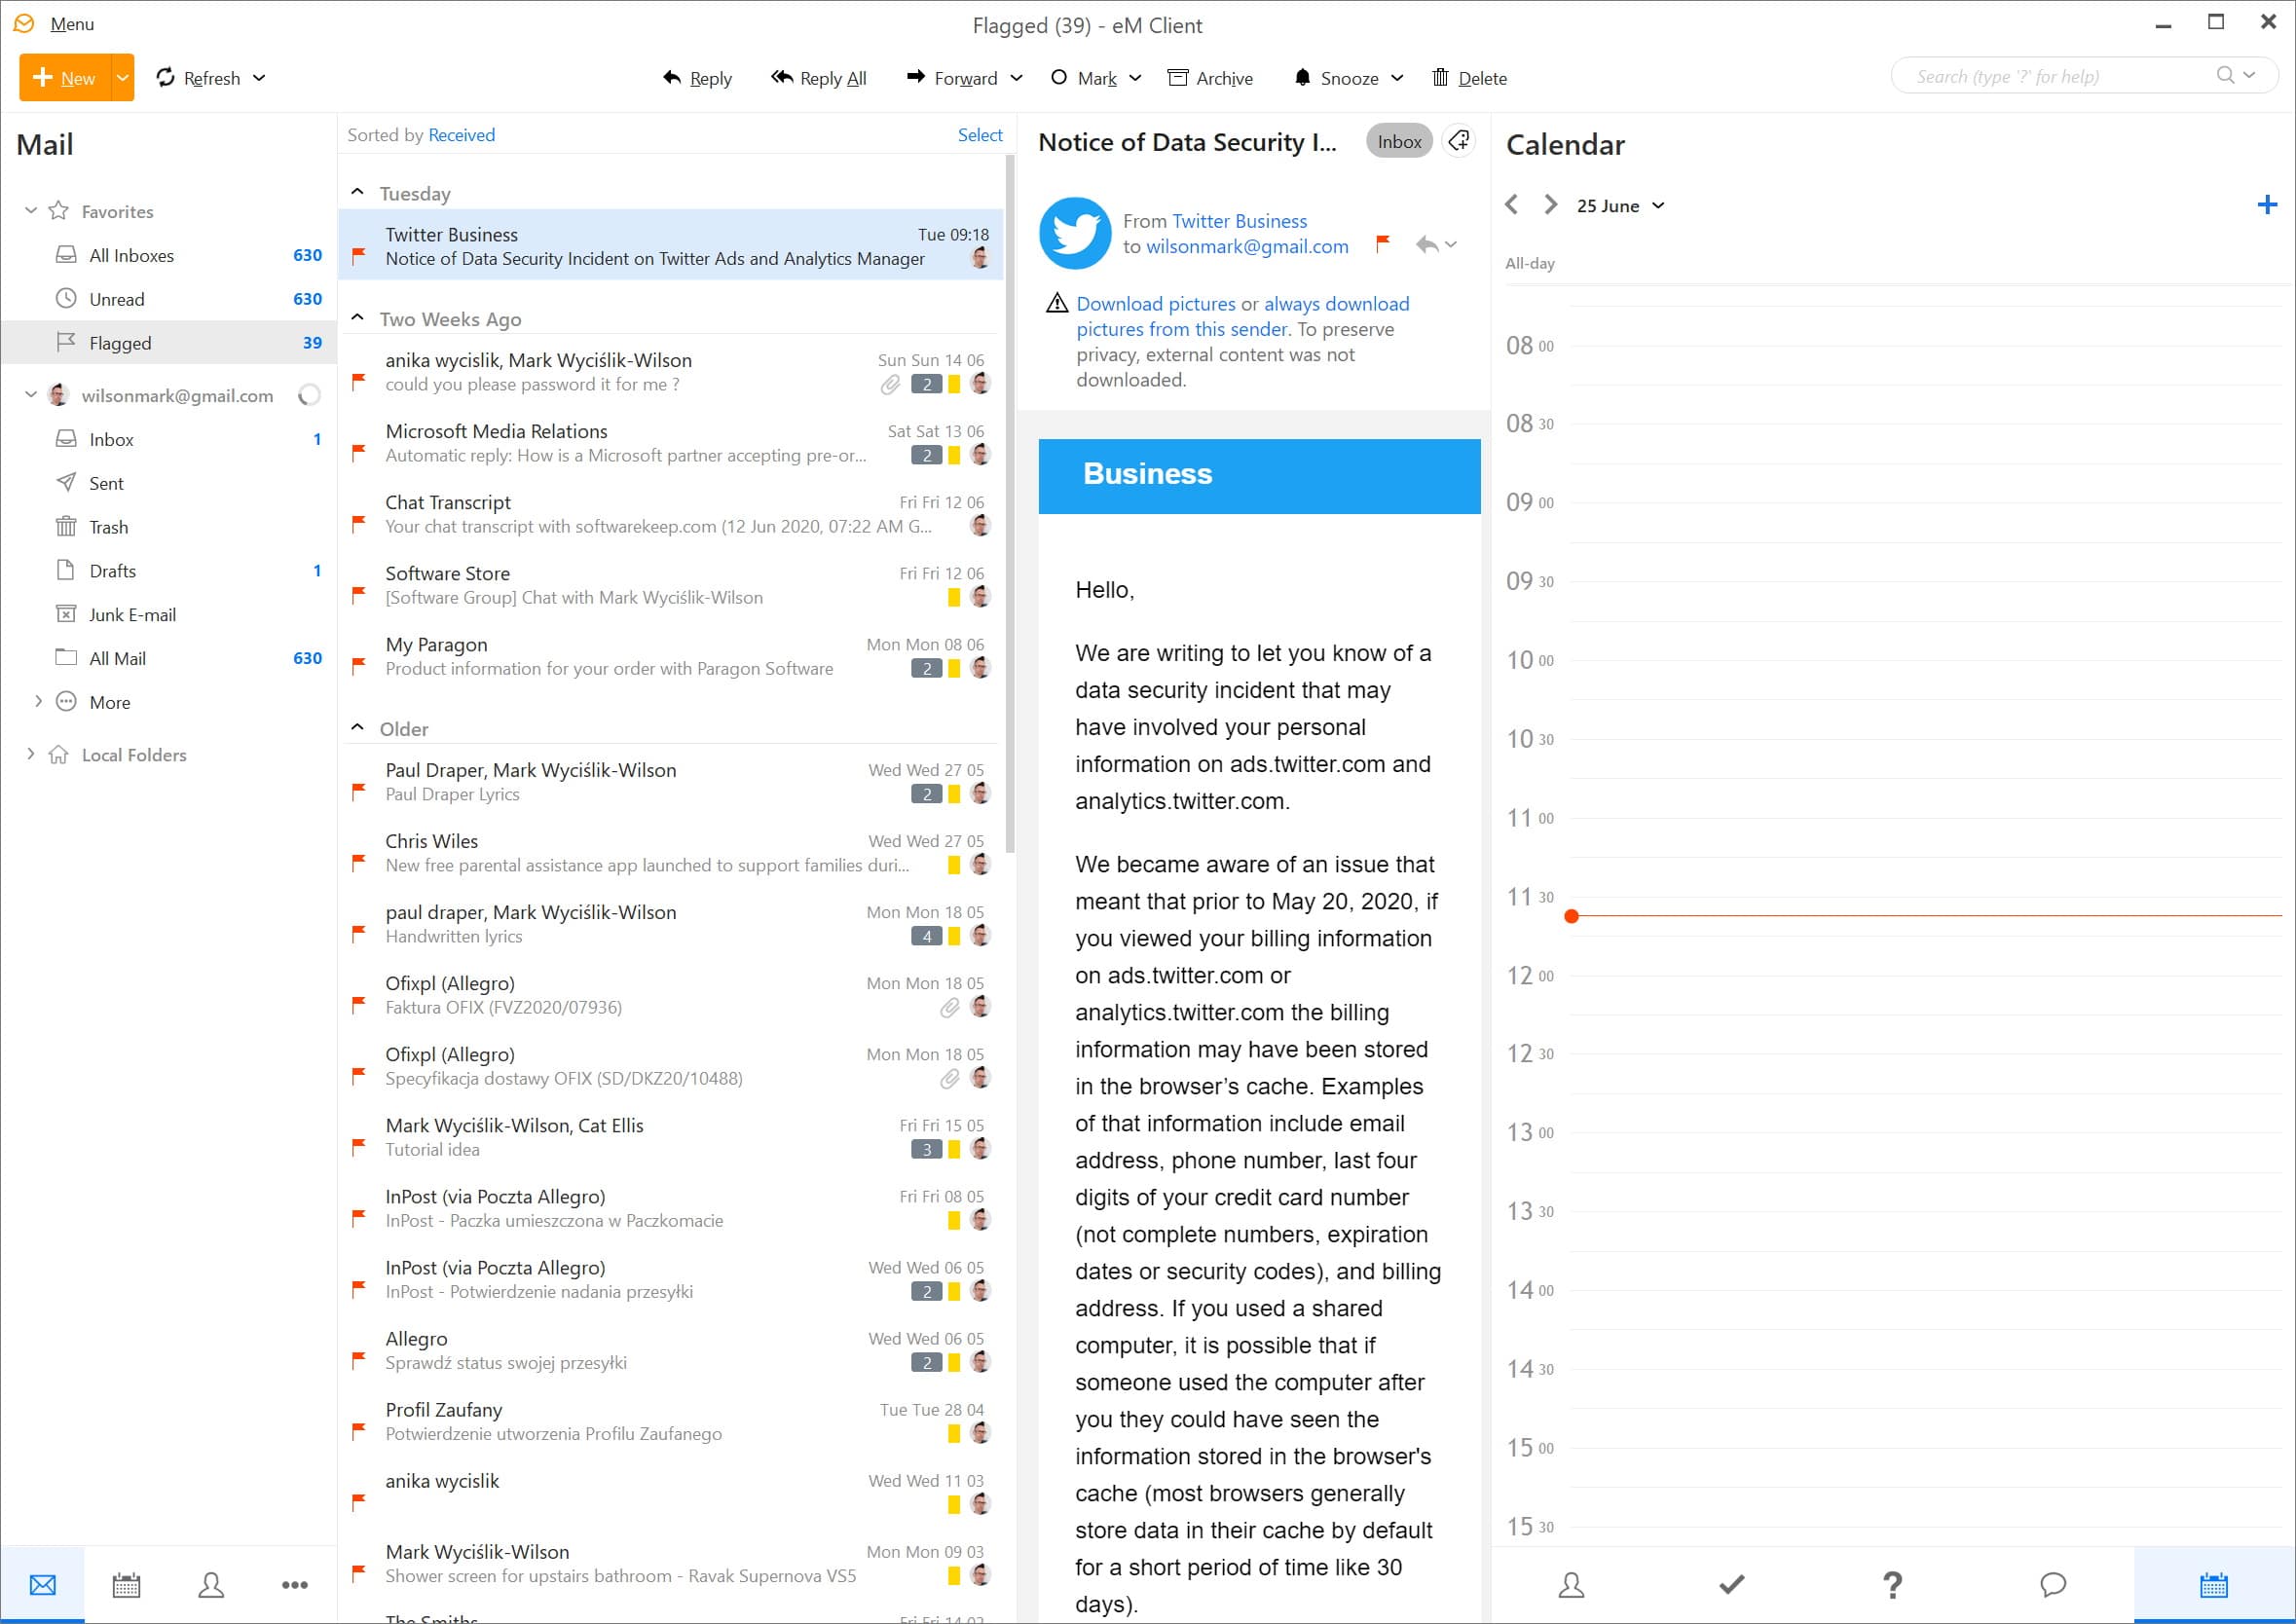The width and height of the screenshot is (2296, 1624).
Task: Toggle collapse Two Weeks Ago group
Action: click(360, 318)
